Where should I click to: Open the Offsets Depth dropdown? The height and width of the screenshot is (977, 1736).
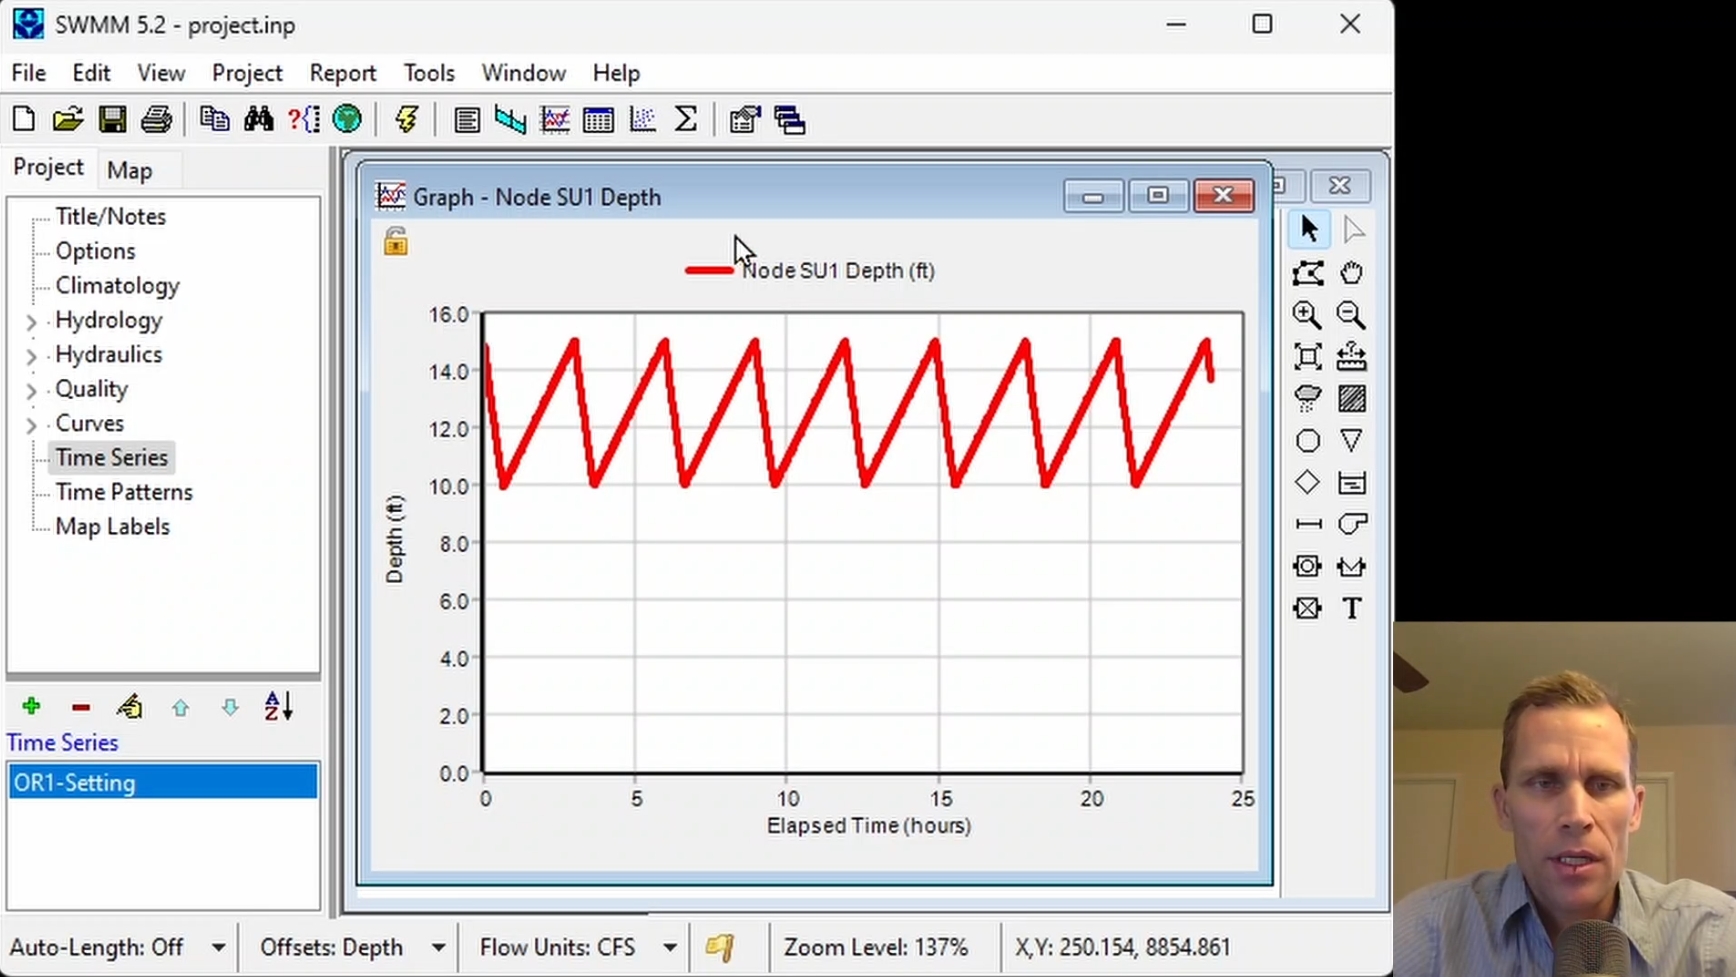pos(438,947)
